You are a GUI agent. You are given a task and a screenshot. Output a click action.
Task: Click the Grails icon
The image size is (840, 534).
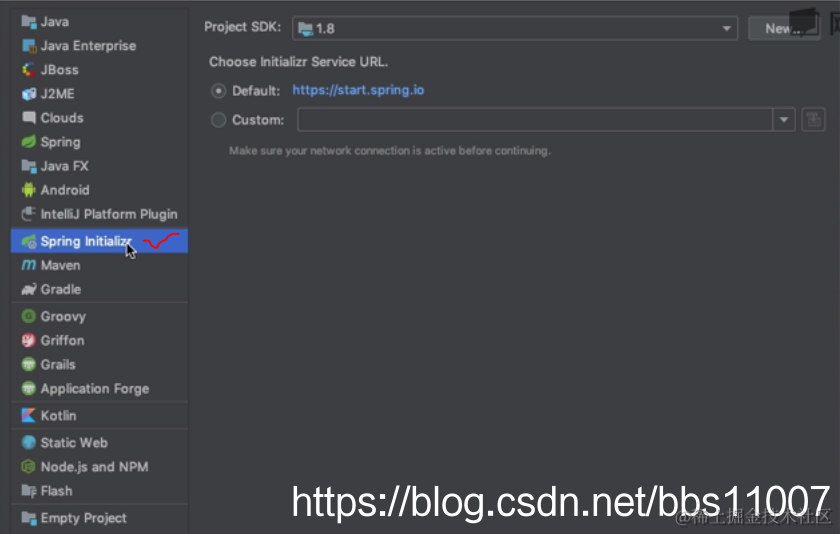pyautogui.click(x=28, y=364)
